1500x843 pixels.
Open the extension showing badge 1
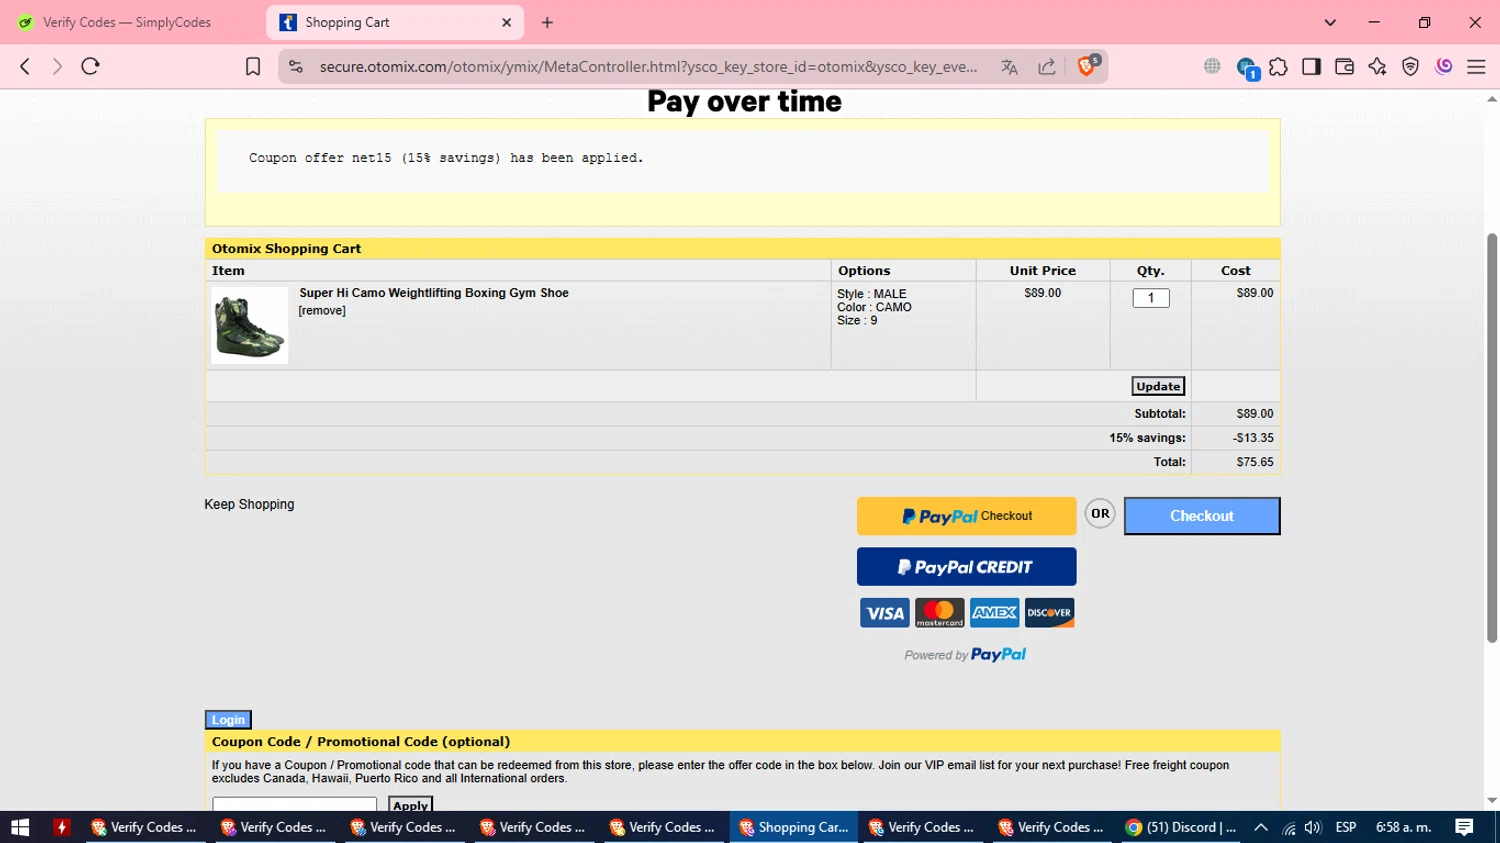click(x=1246, y=67)
